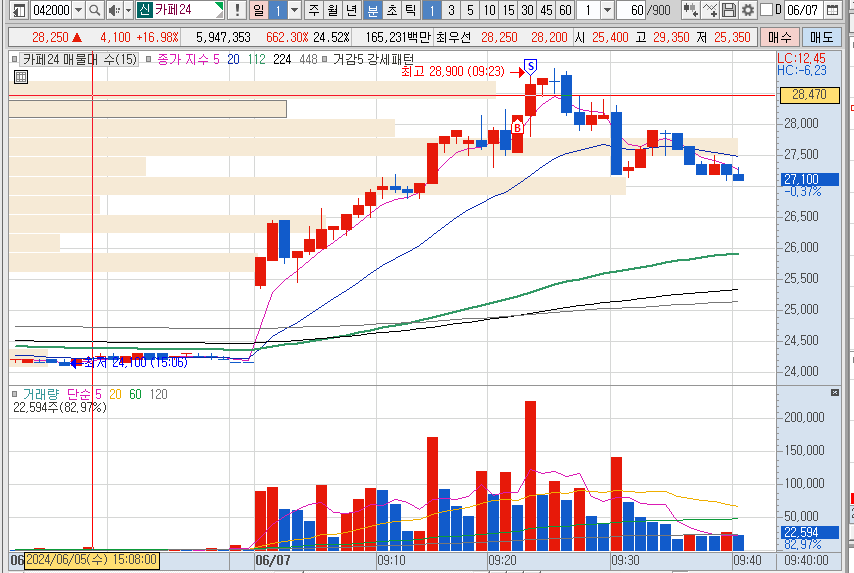
Task: Click the date field showing 06/07
Action: point(803,10)
